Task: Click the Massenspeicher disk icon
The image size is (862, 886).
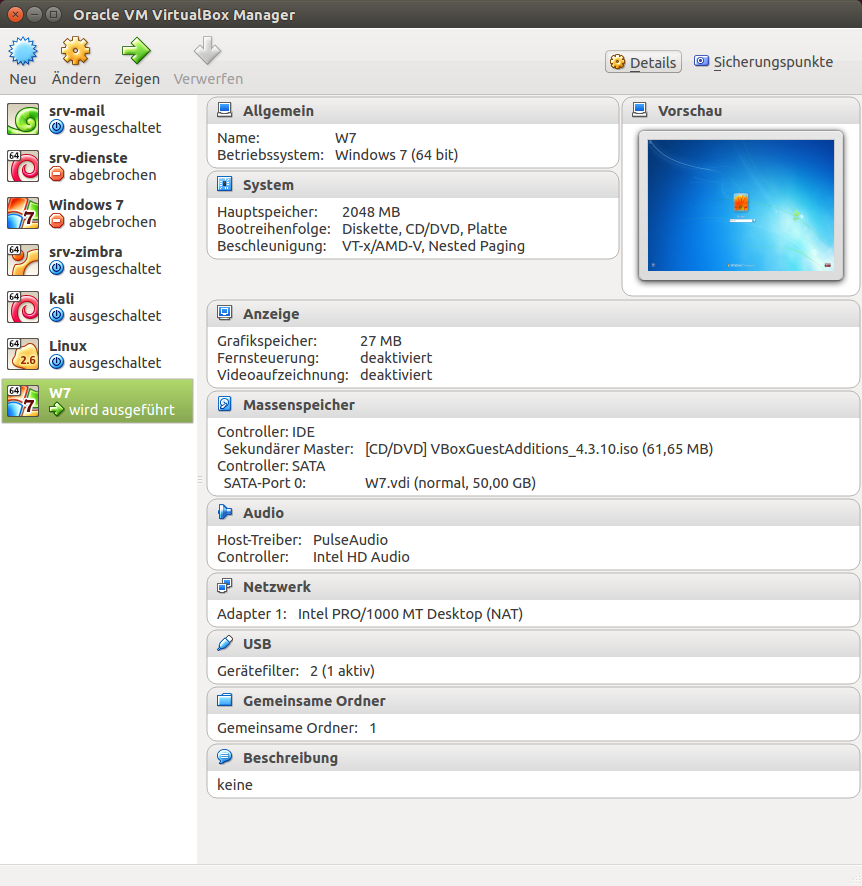Action: pos(225,404)
